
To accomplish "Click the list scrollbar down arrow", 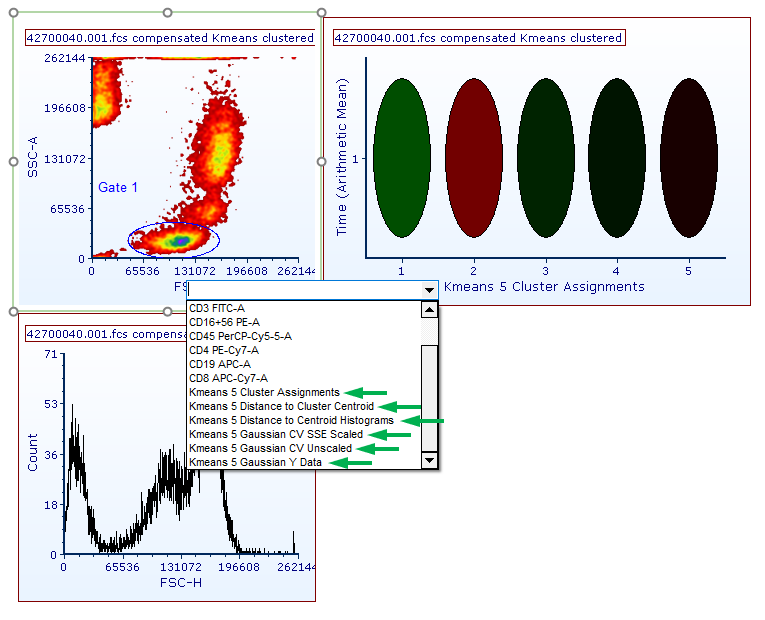I will [x=429, y=460].
